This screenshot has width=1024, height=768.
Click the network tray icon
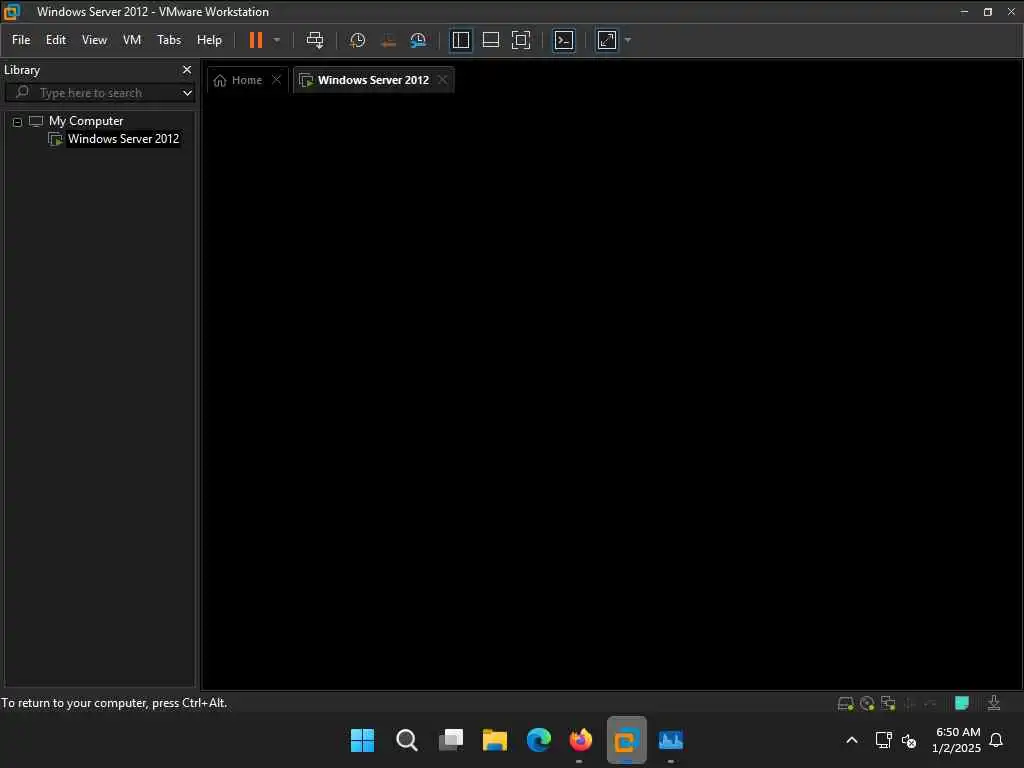click(x=883, y=741)
